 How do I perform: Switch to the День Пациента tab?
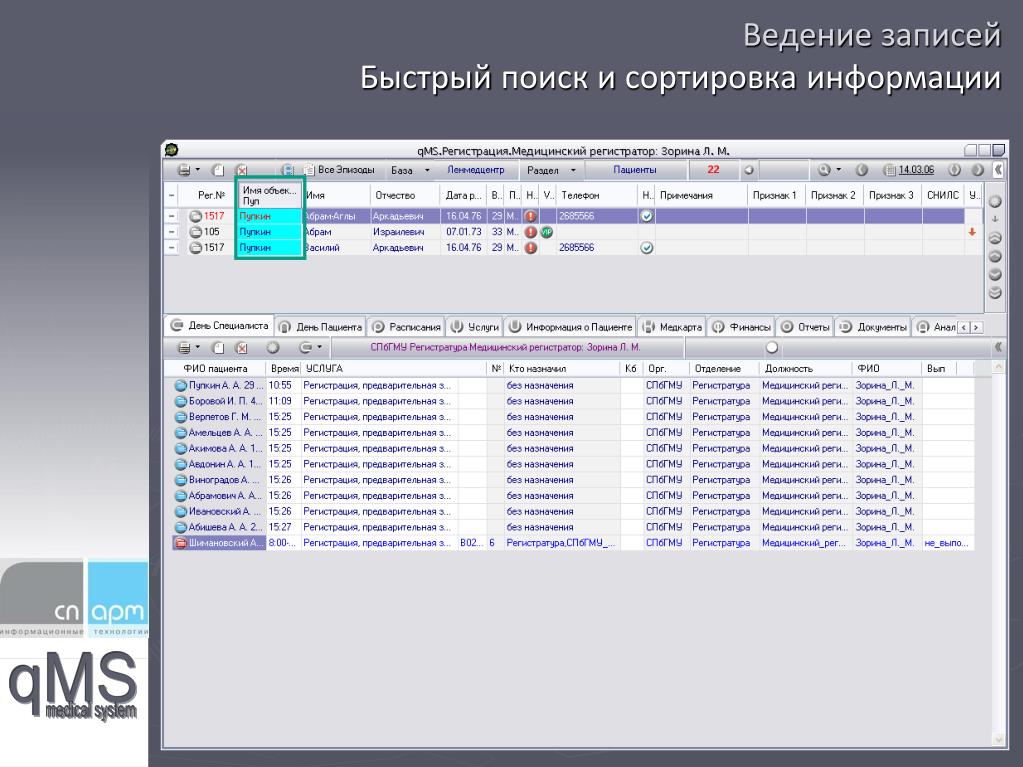(320, 327)
